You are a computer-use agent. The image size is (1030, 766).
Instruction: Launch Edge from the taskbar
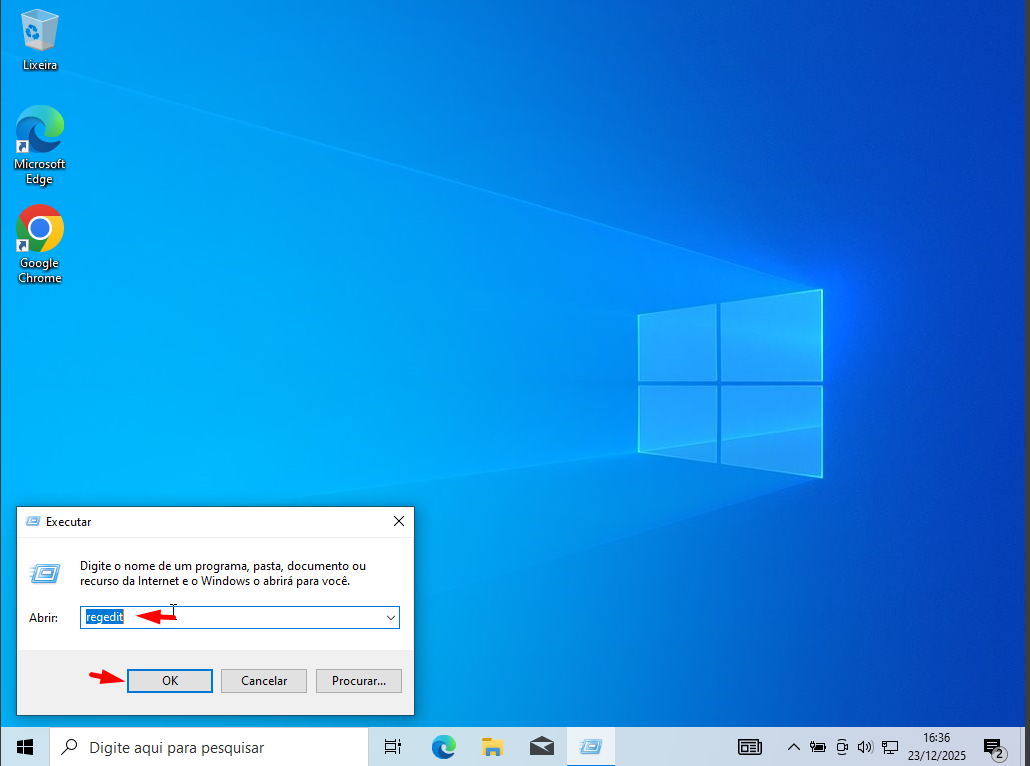(443, 747)
